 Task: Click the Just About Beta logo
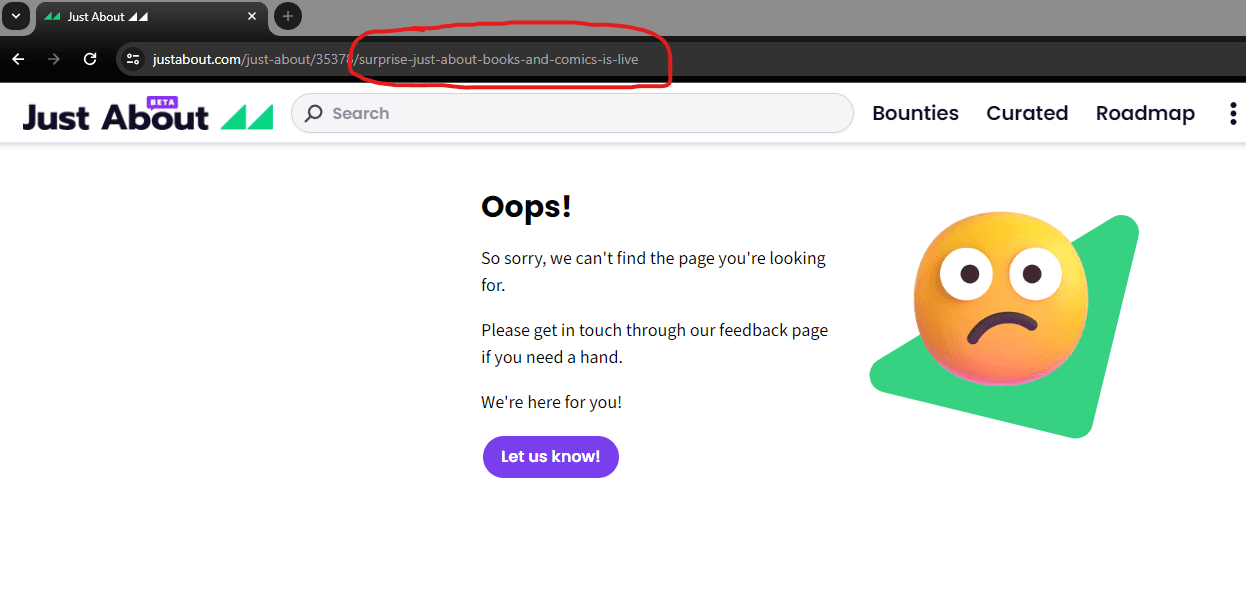[148, 114]
